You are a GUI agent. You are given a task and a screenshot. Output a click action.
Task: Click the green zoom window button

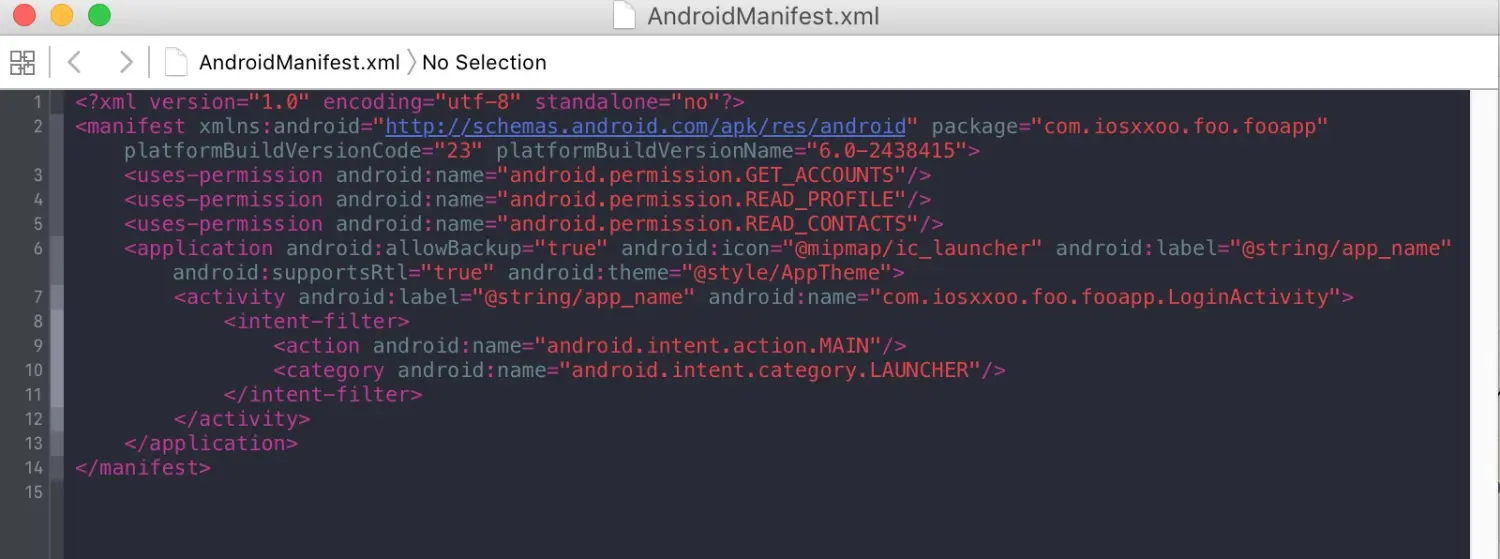coord(99,15)
